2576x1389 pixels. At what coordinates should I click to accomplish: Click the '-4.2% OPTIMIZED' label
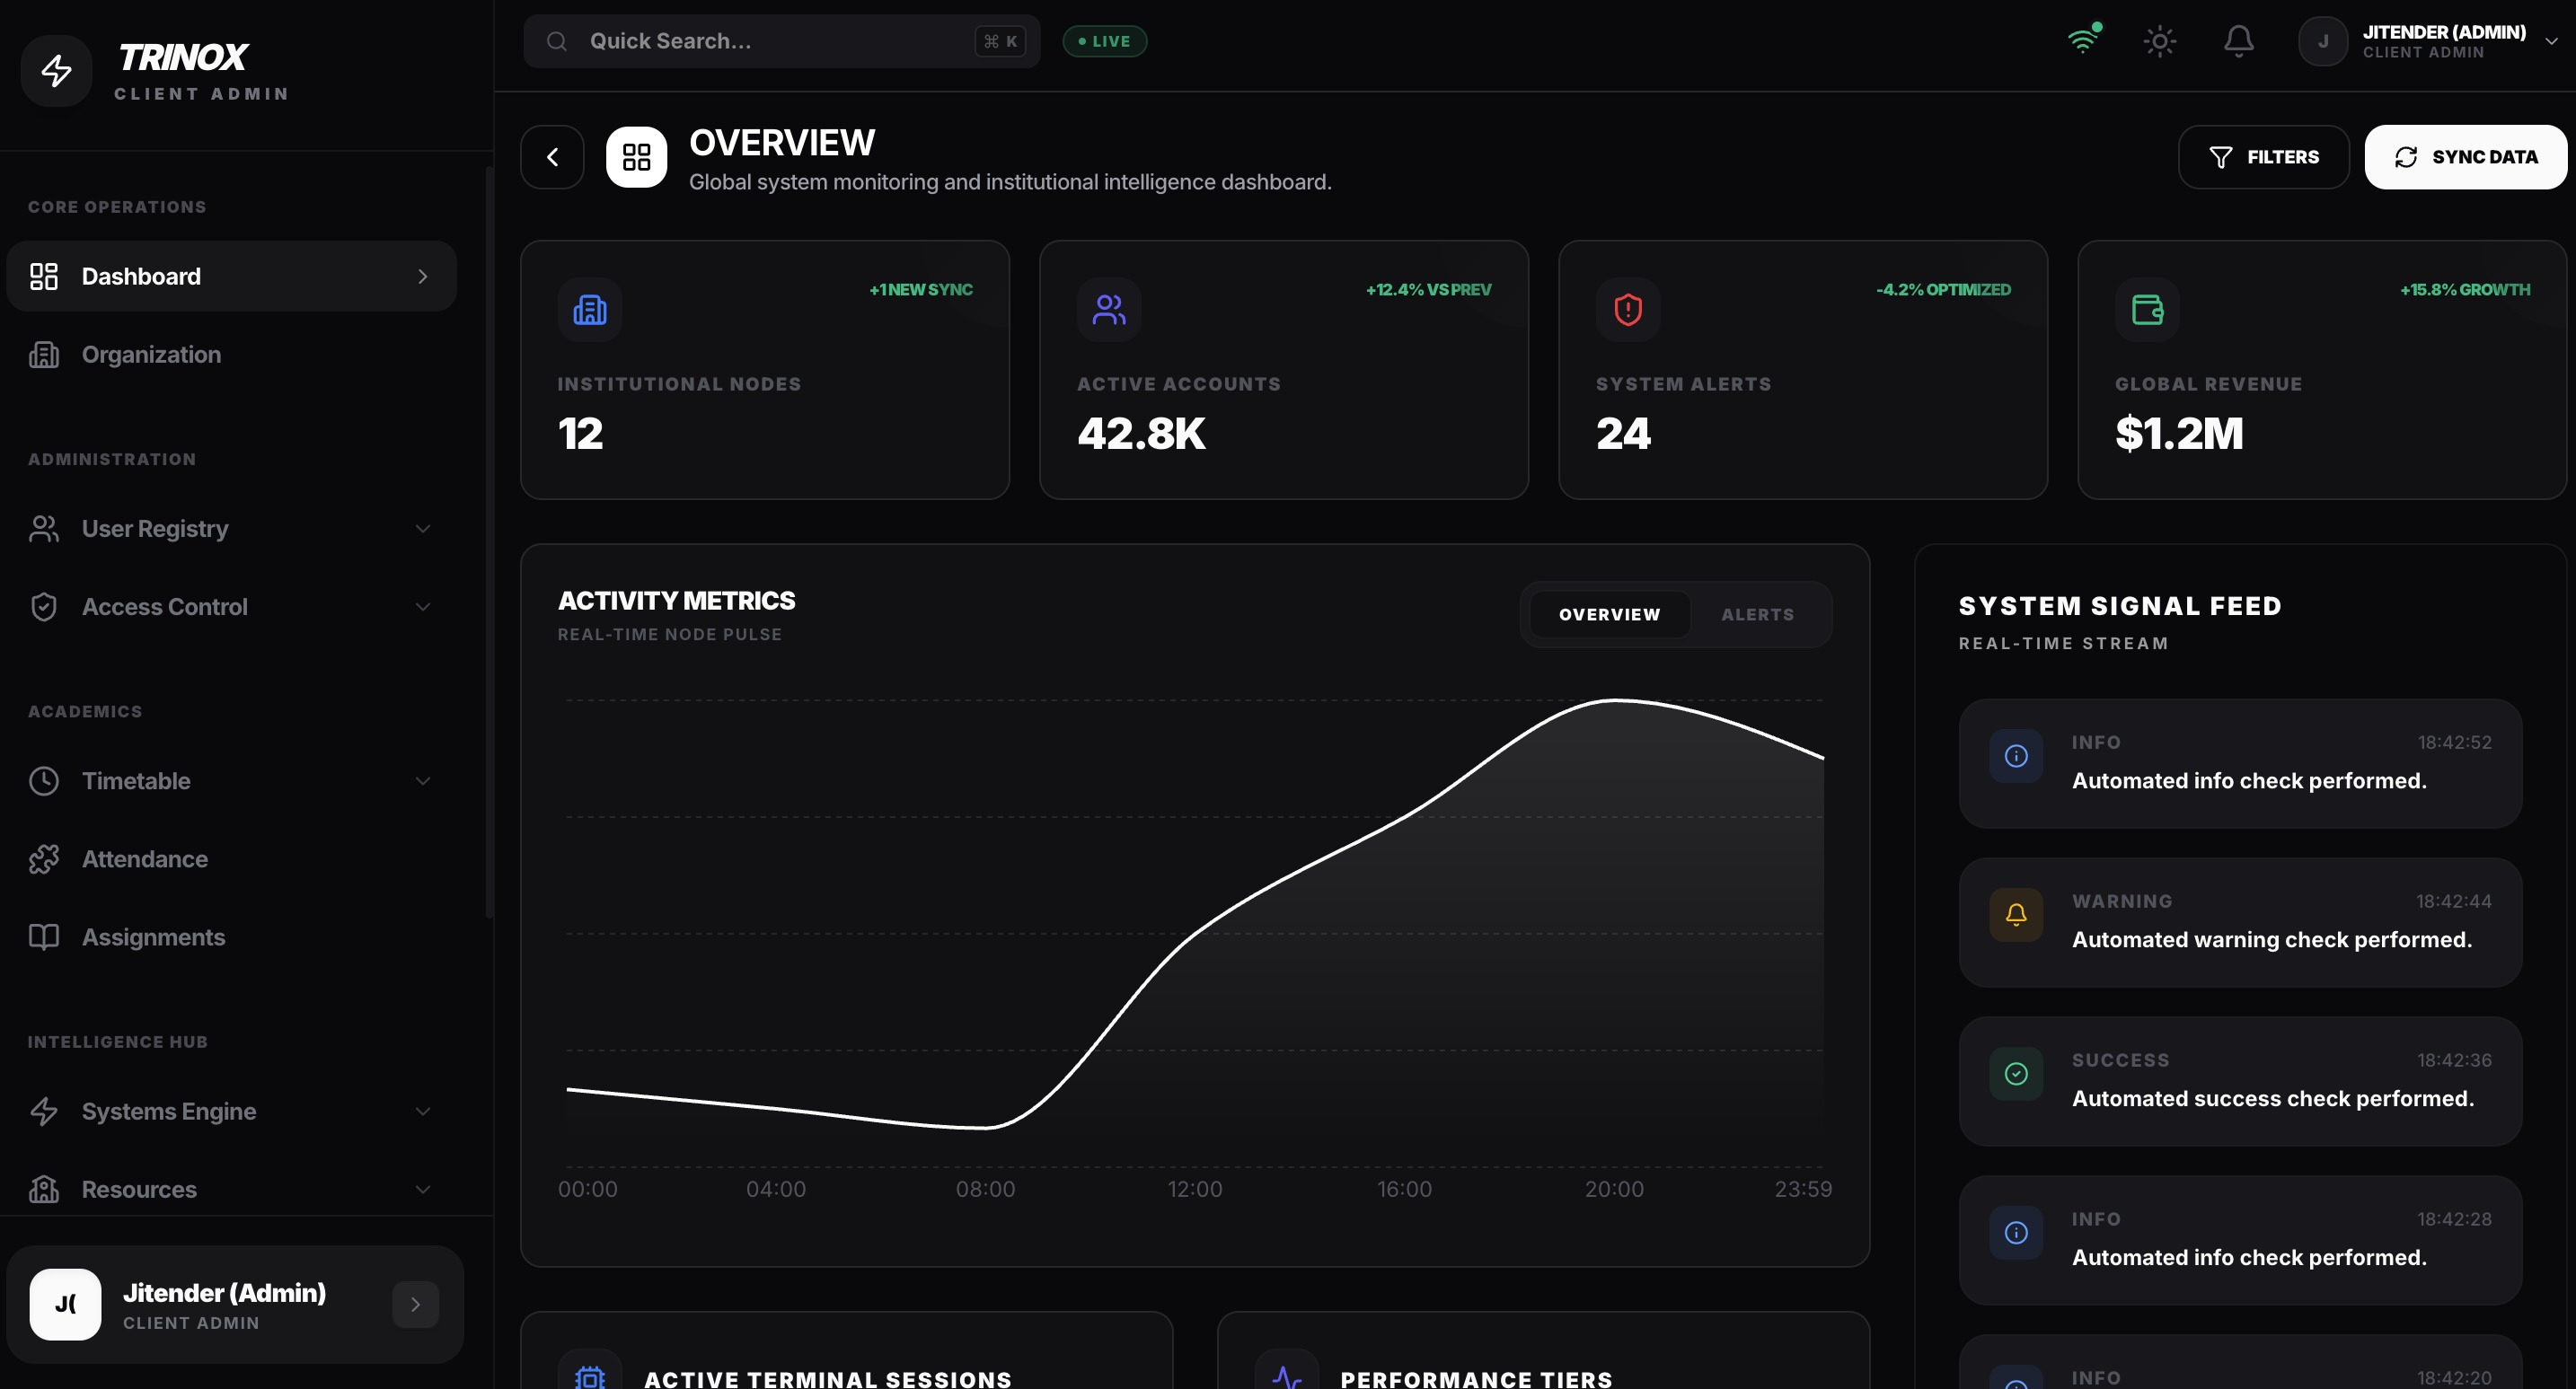pos(1943,290)
